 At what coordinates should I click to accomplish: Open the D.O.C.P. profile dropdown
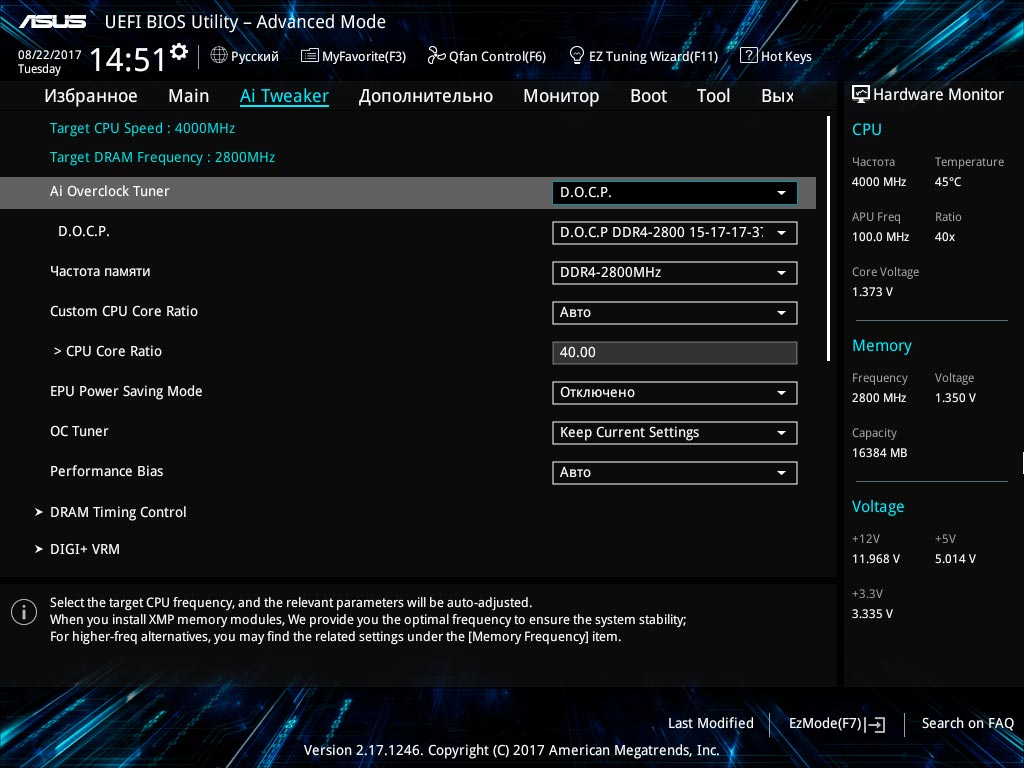(675, 233)
